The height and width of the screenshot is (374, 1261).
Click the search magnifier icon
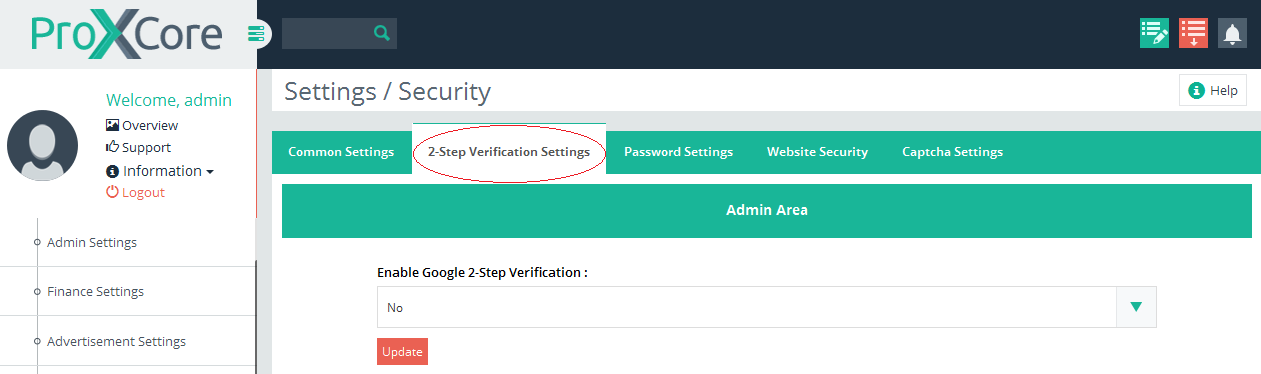(x=381, y=33)
